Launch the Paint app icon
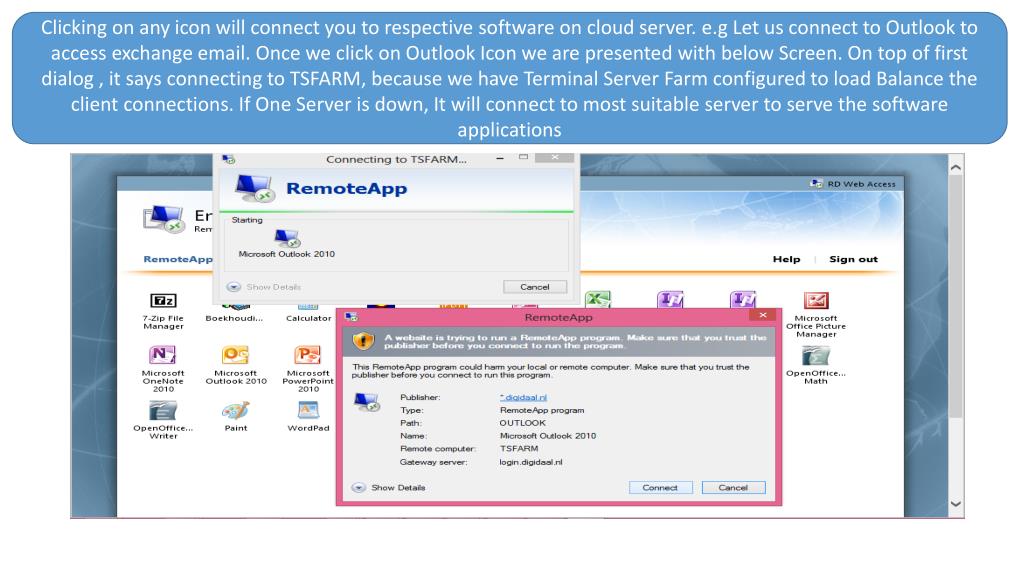This screenshot has height=576, width=1024. point(236,410)
